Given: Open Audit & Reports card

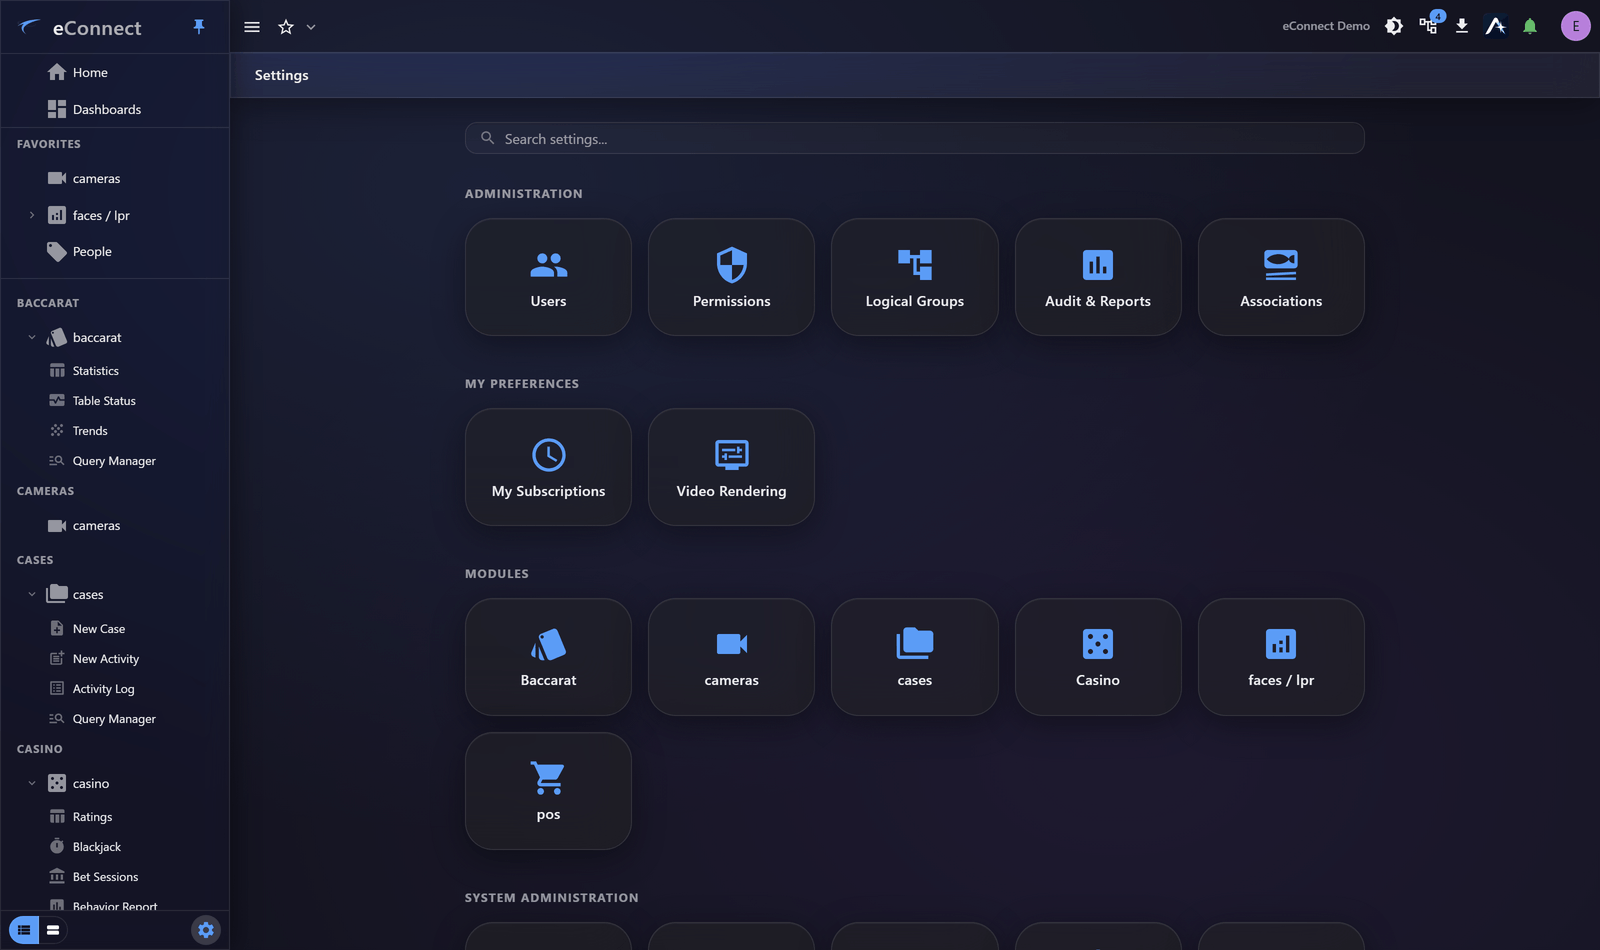Looking at the screenshot, I should click(x=1098, y=277).
